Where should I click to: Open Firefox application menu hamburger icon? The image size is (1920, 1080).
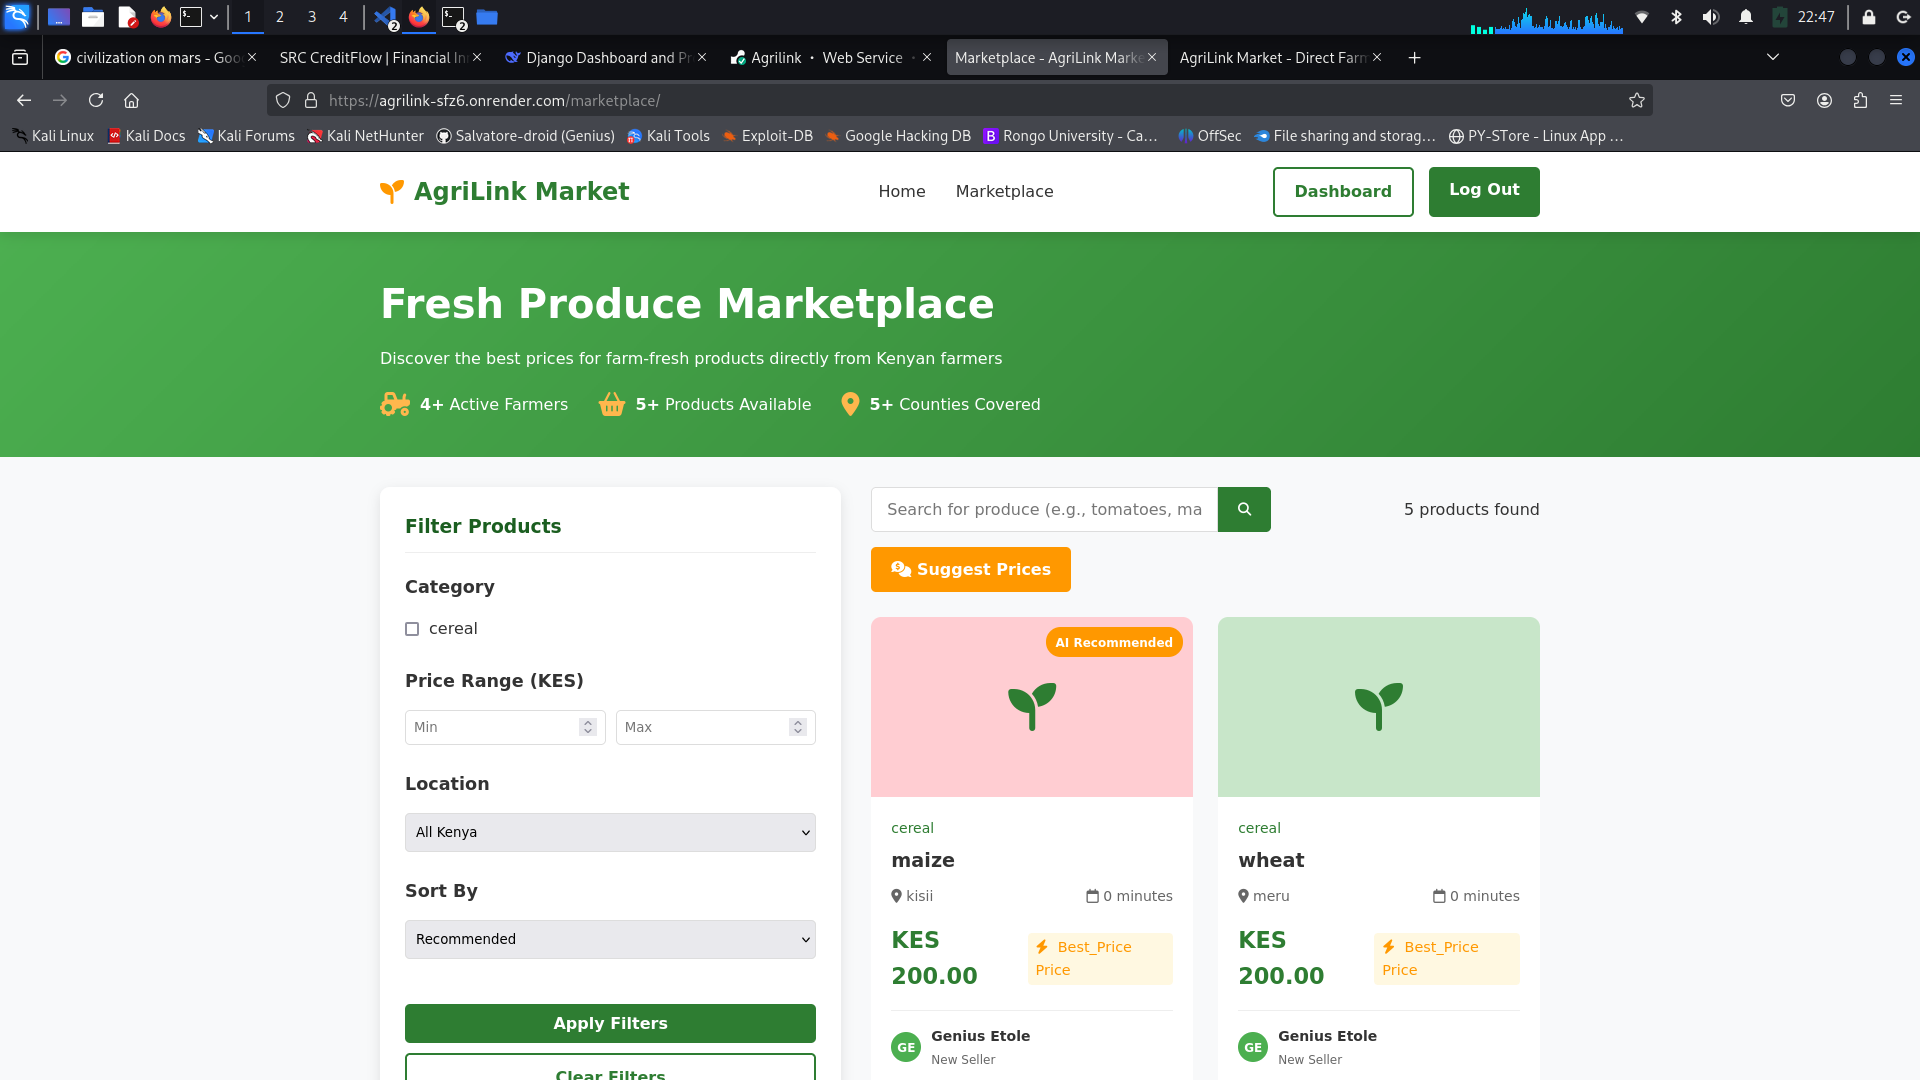click(1896, 100)
